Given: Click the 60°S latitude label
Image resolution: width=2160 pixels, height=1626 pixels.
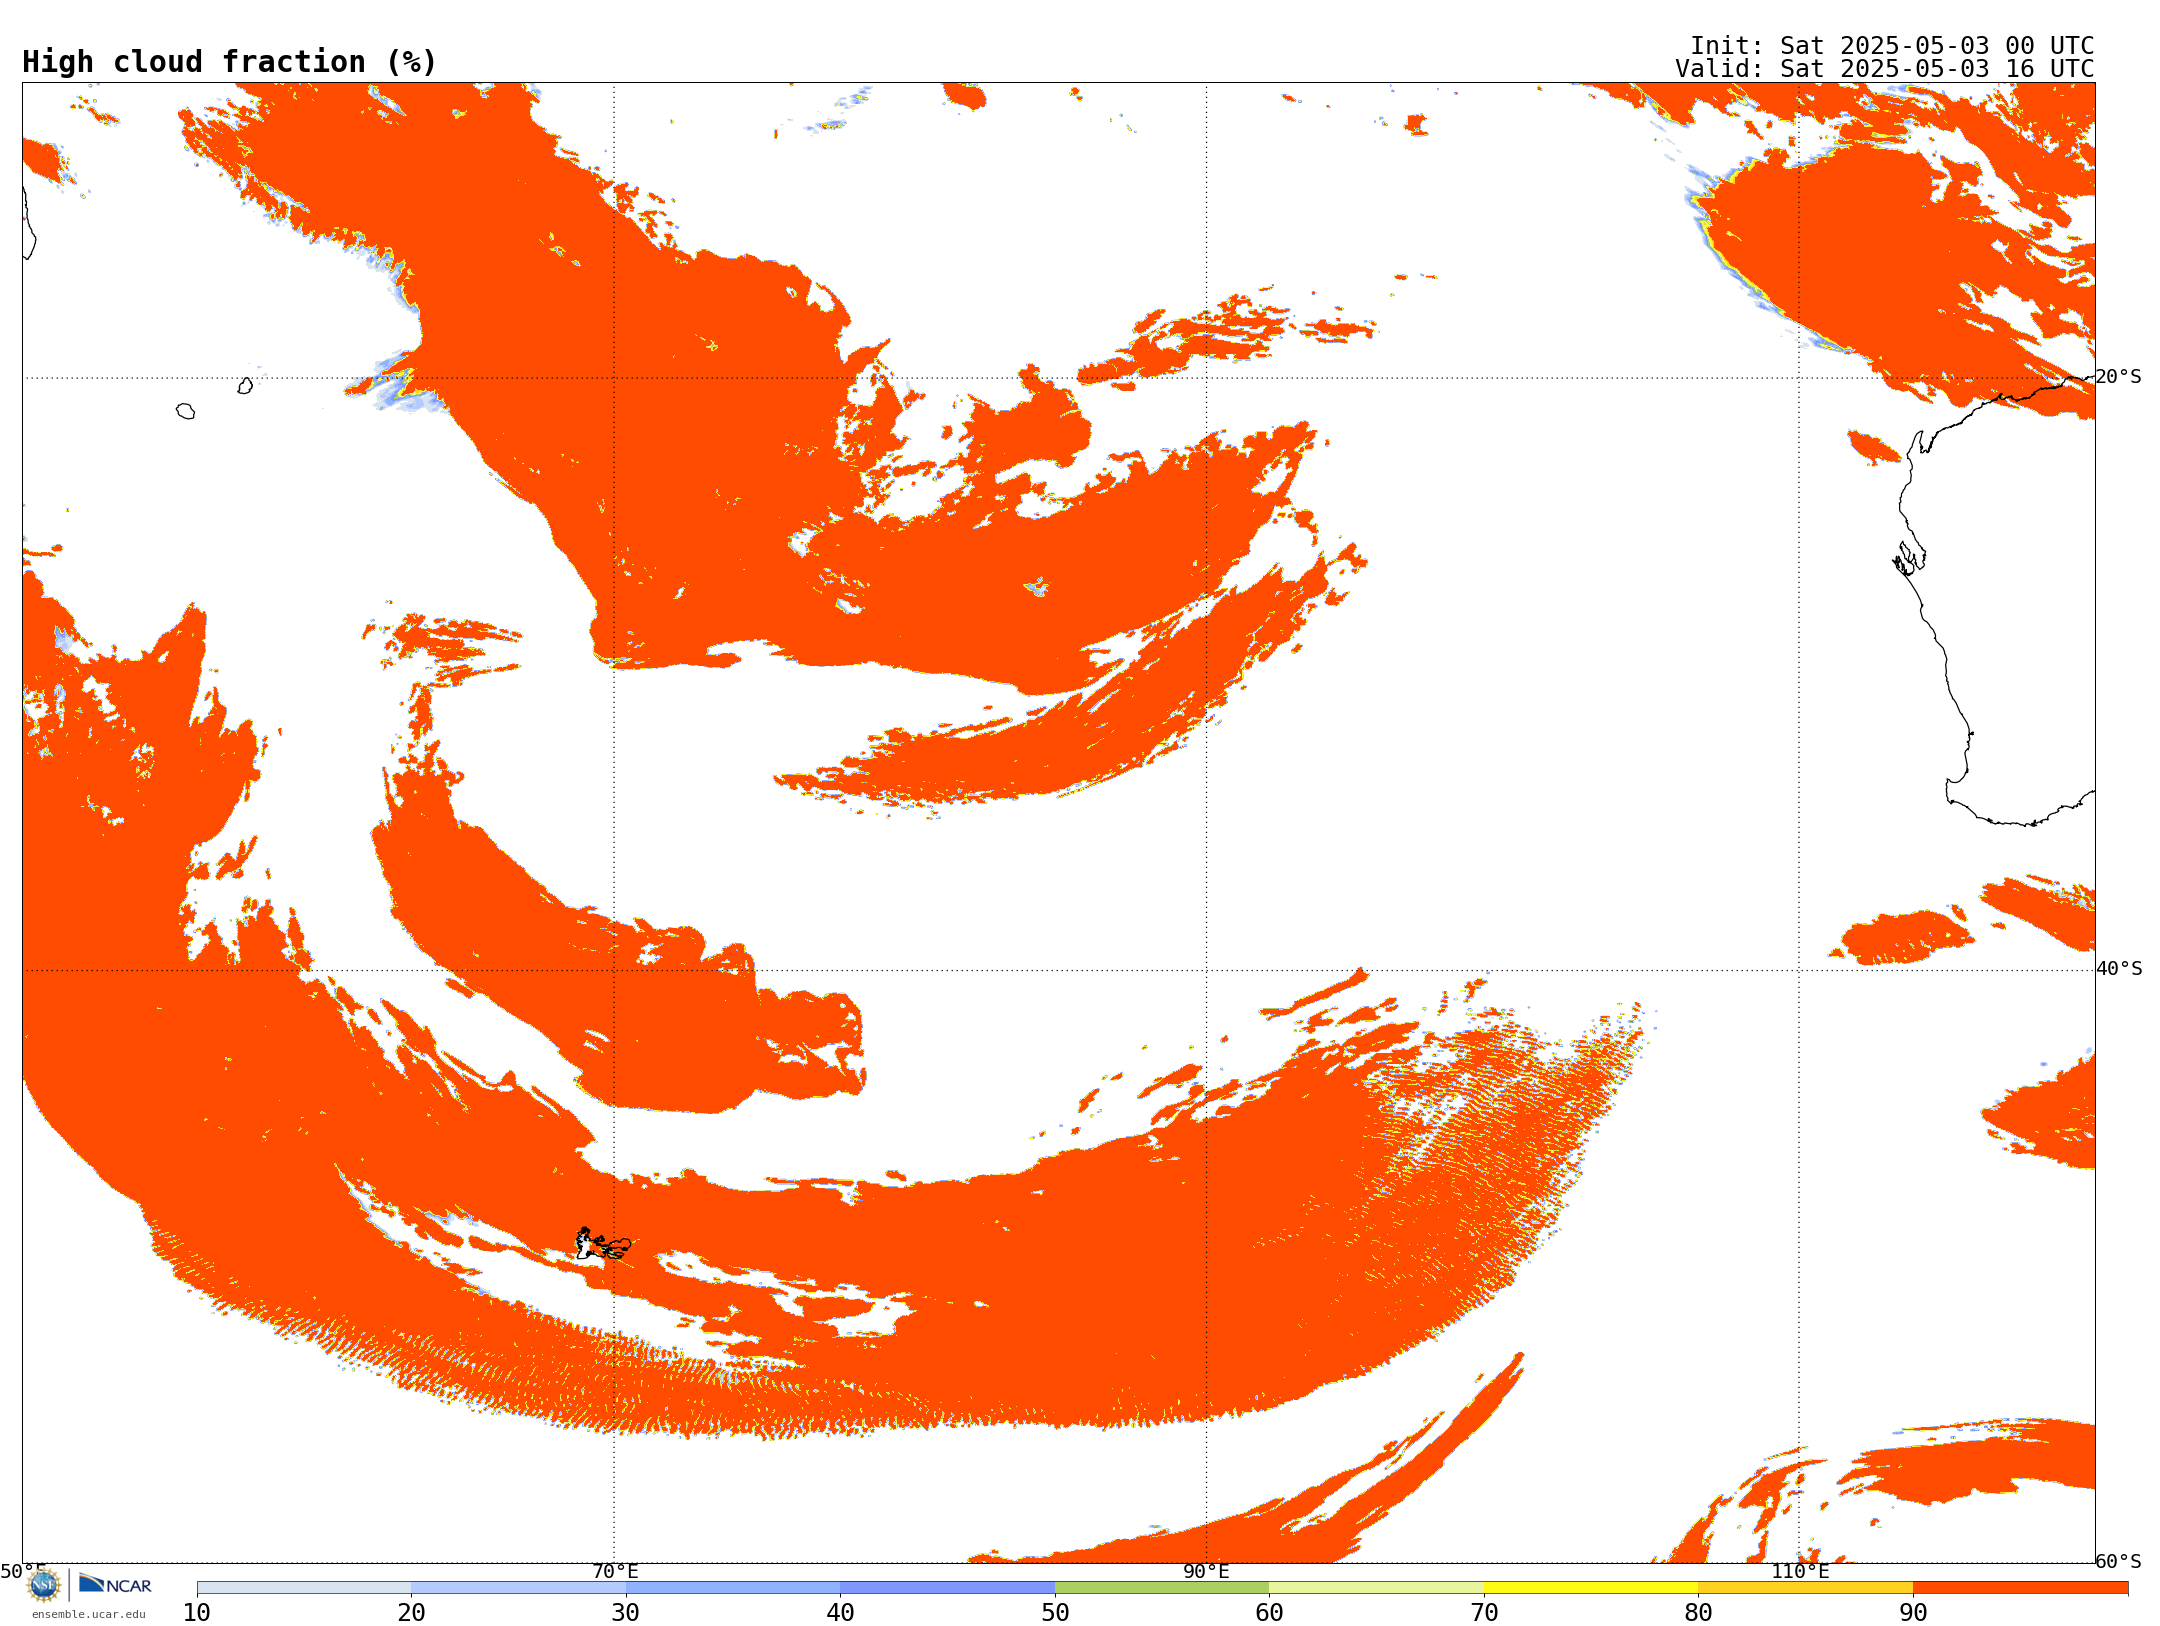Looking at the screenshot, I should pyautogui.click(x=2118, y=1561).
